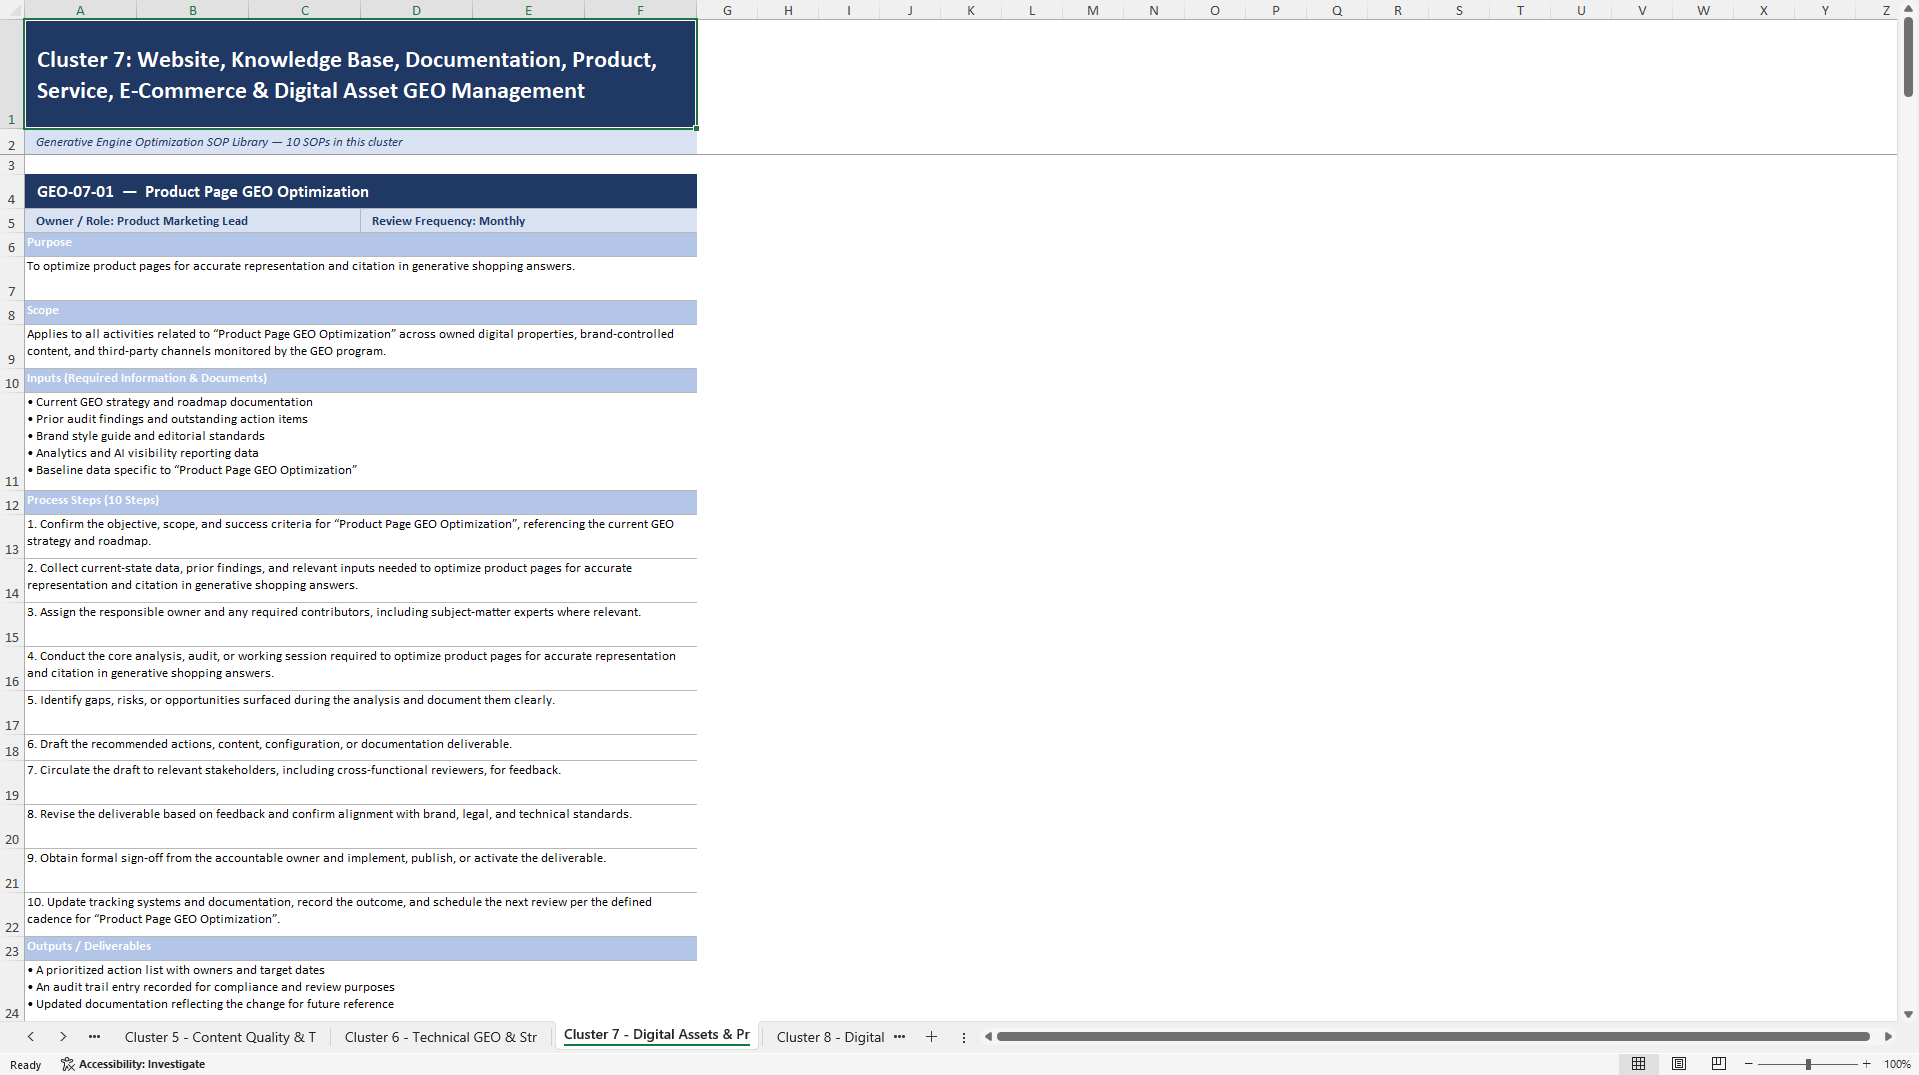This screenshot has width=1919, height=1075.
Task: Click step 9 Obtain formal sign-off cell
Action: point(360,870)
